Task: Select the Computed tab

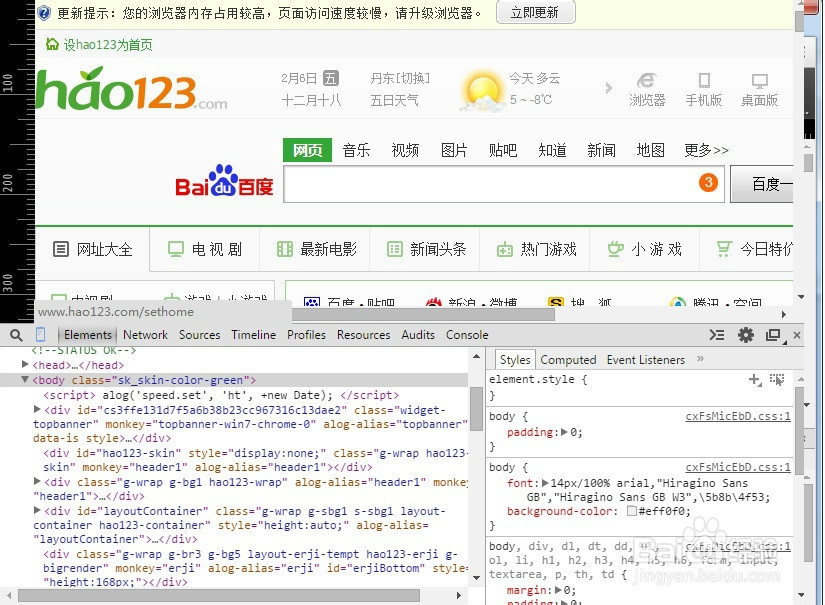Action: (568, 360)
